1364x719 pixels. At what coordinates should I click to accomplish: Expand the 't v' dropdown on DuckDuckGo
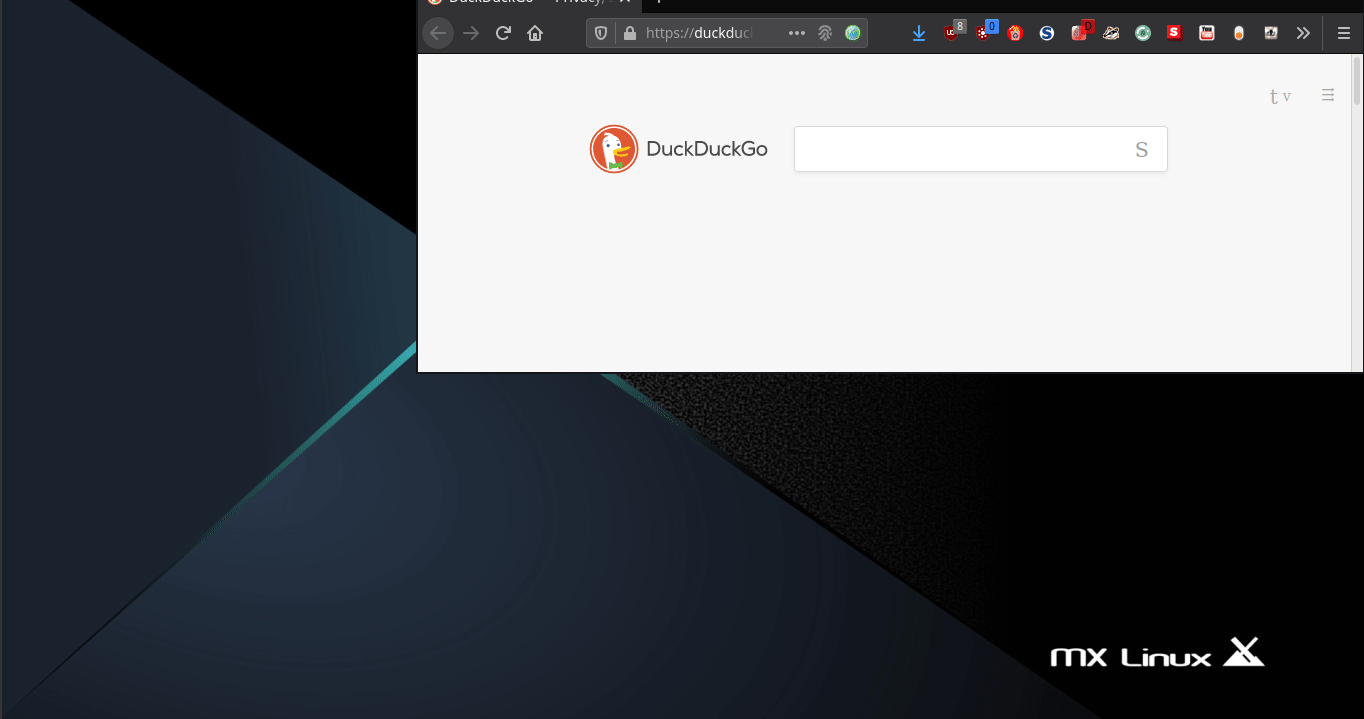click(x=1280, y=97)
